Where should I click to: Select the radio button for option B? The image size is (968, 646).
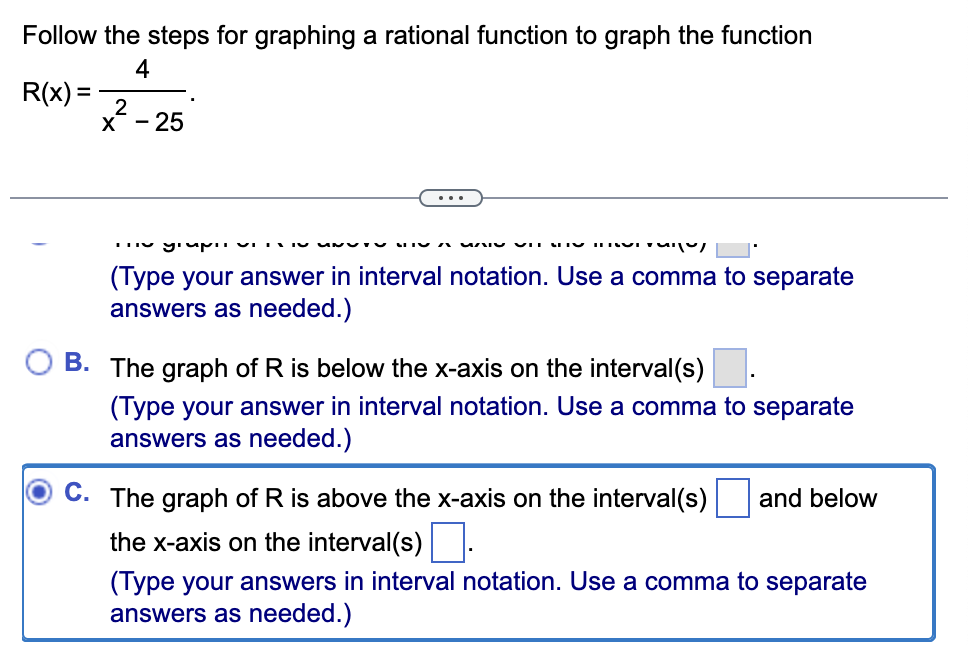(38, 362)
